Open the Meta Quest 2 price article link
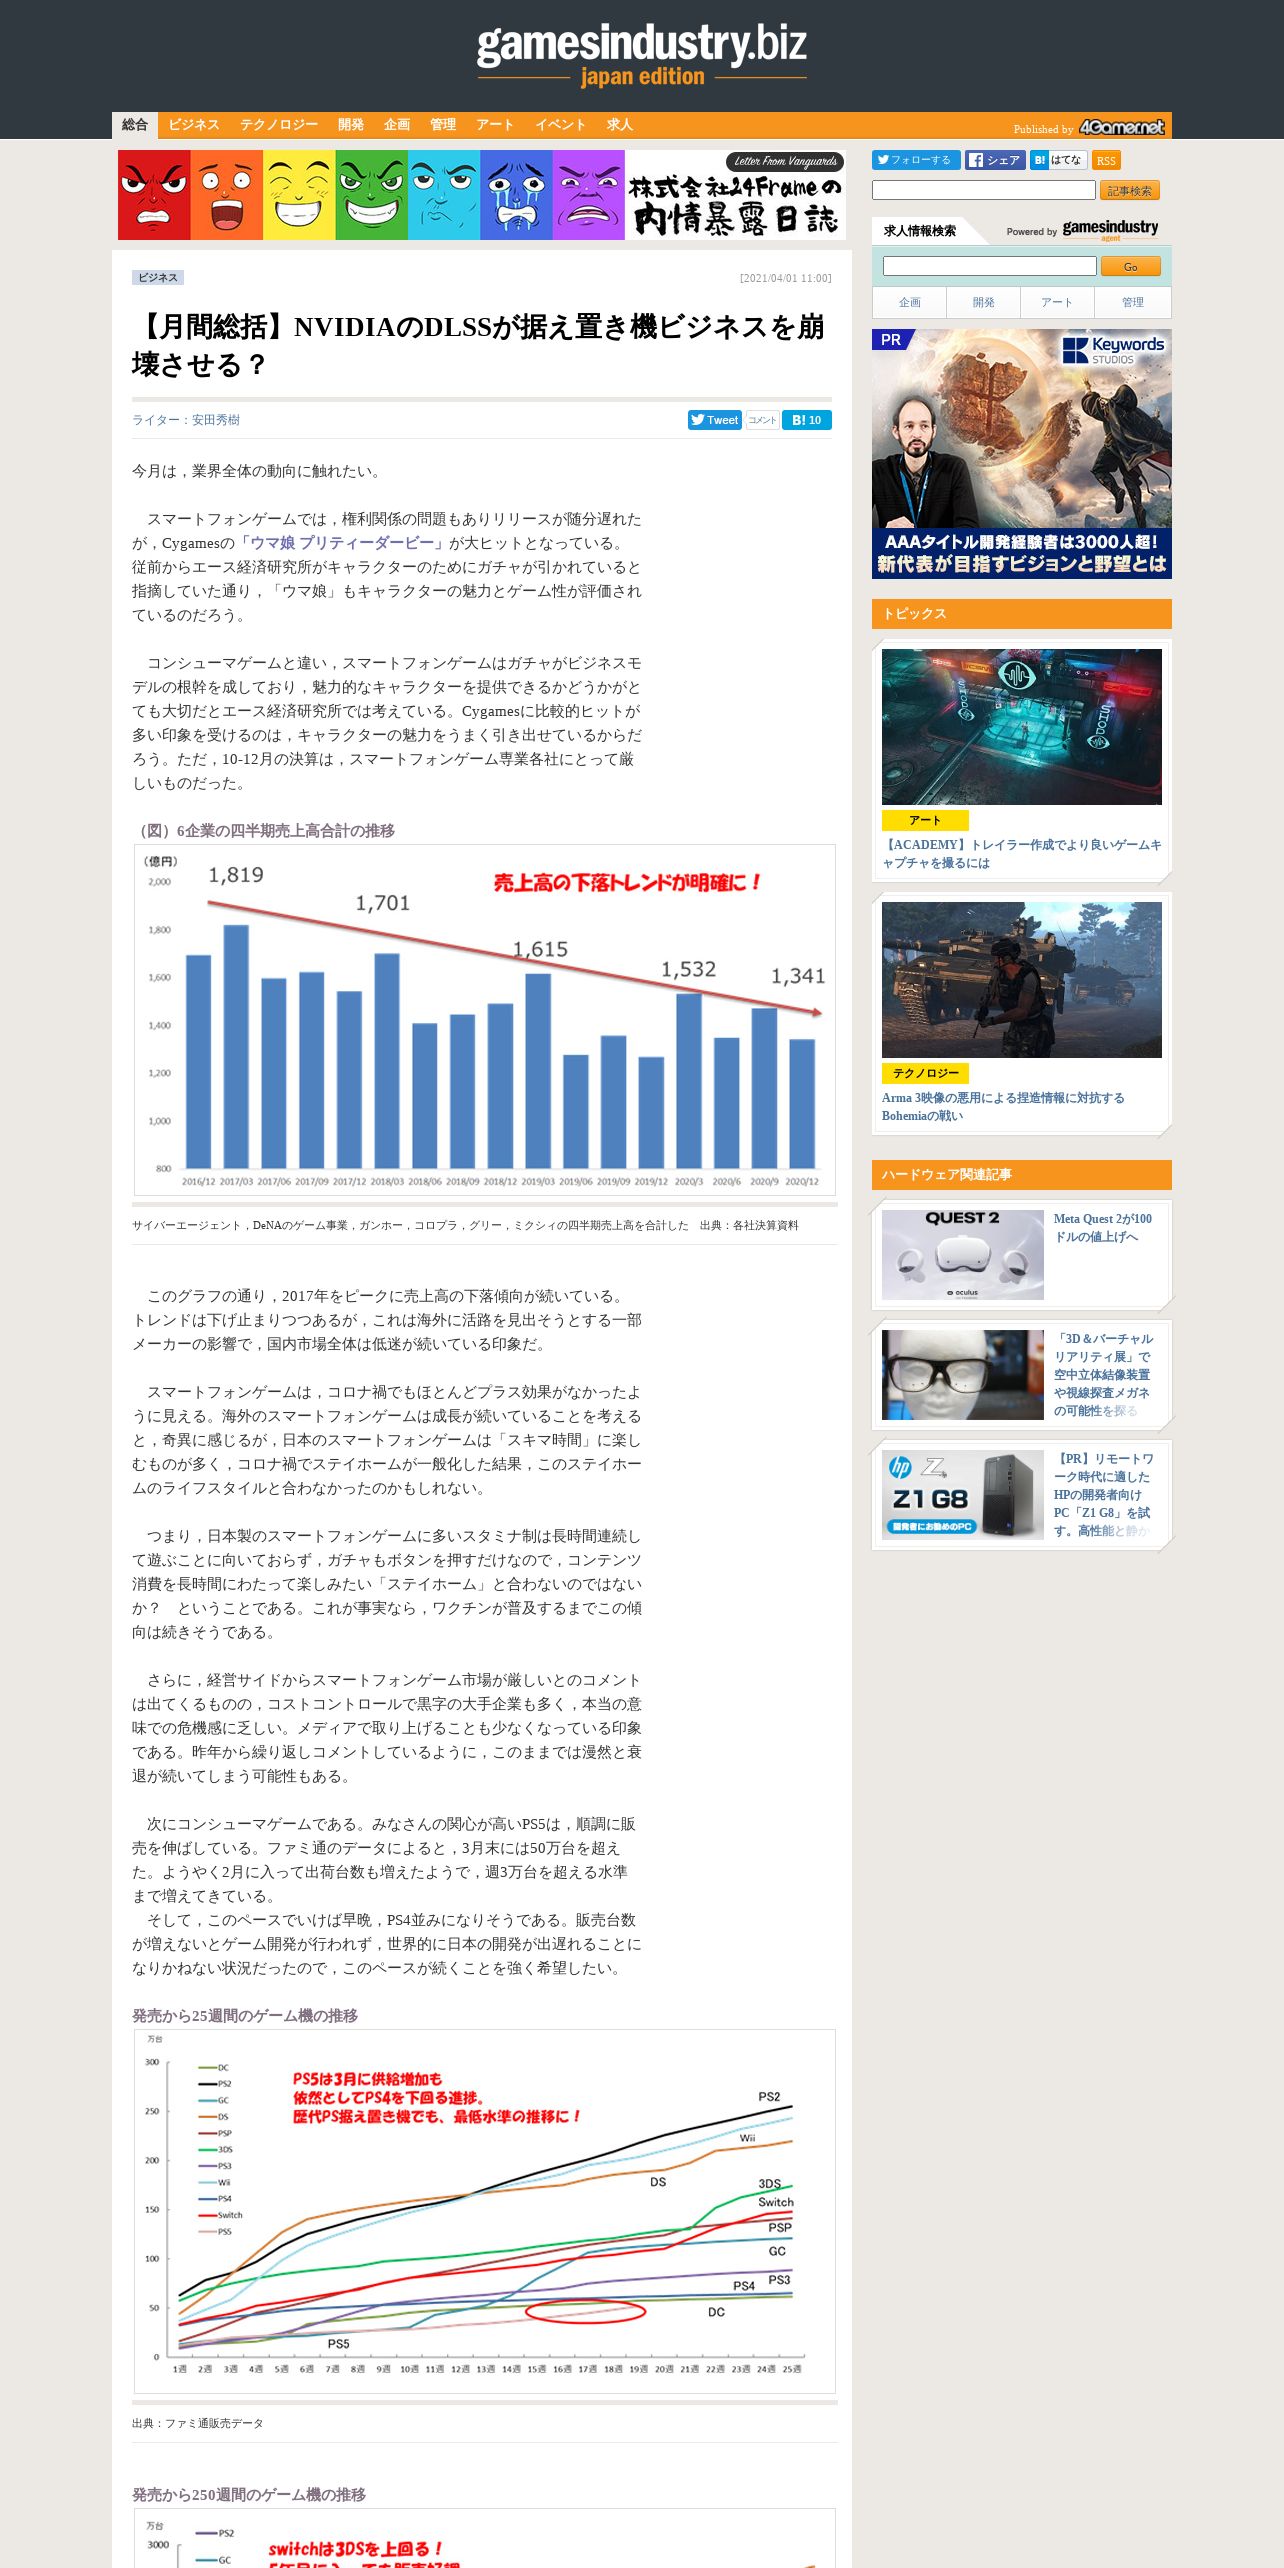This screenshot has height=2568, width=1284. tap(1103, 1228)
